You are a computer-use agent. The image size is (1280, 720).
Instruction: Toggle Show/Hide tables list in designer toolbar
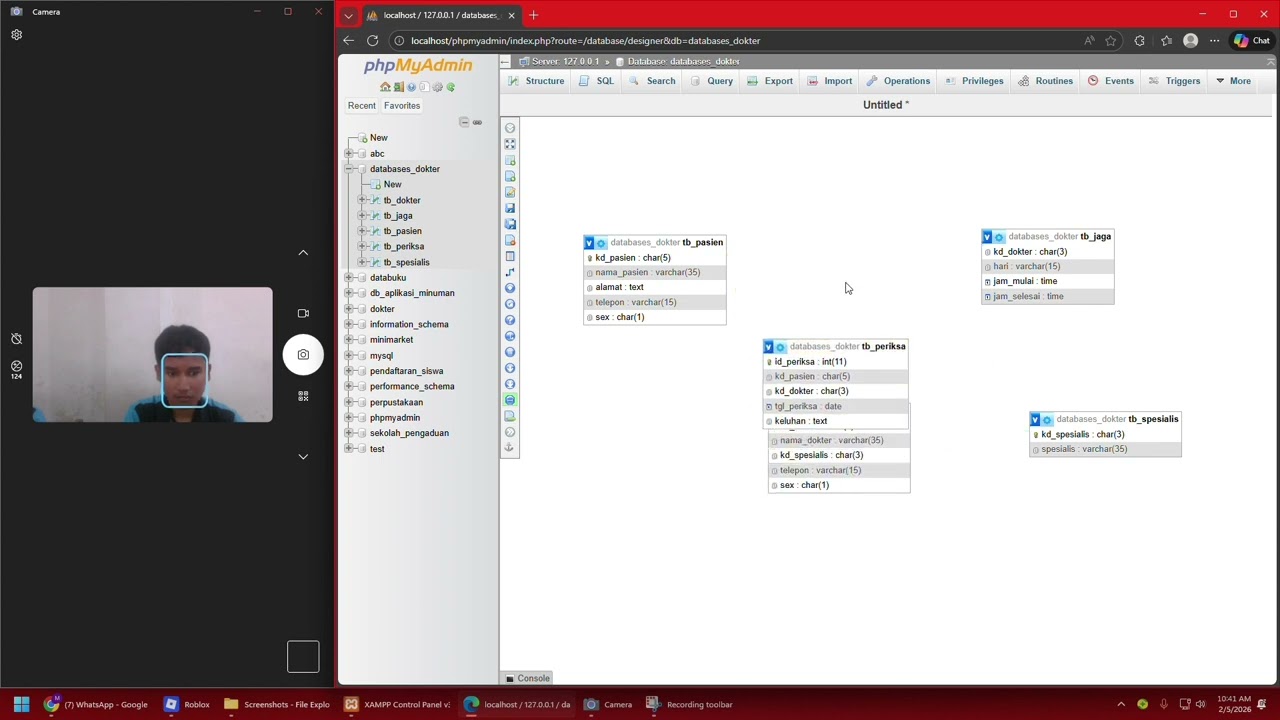(x=510, y=128)
